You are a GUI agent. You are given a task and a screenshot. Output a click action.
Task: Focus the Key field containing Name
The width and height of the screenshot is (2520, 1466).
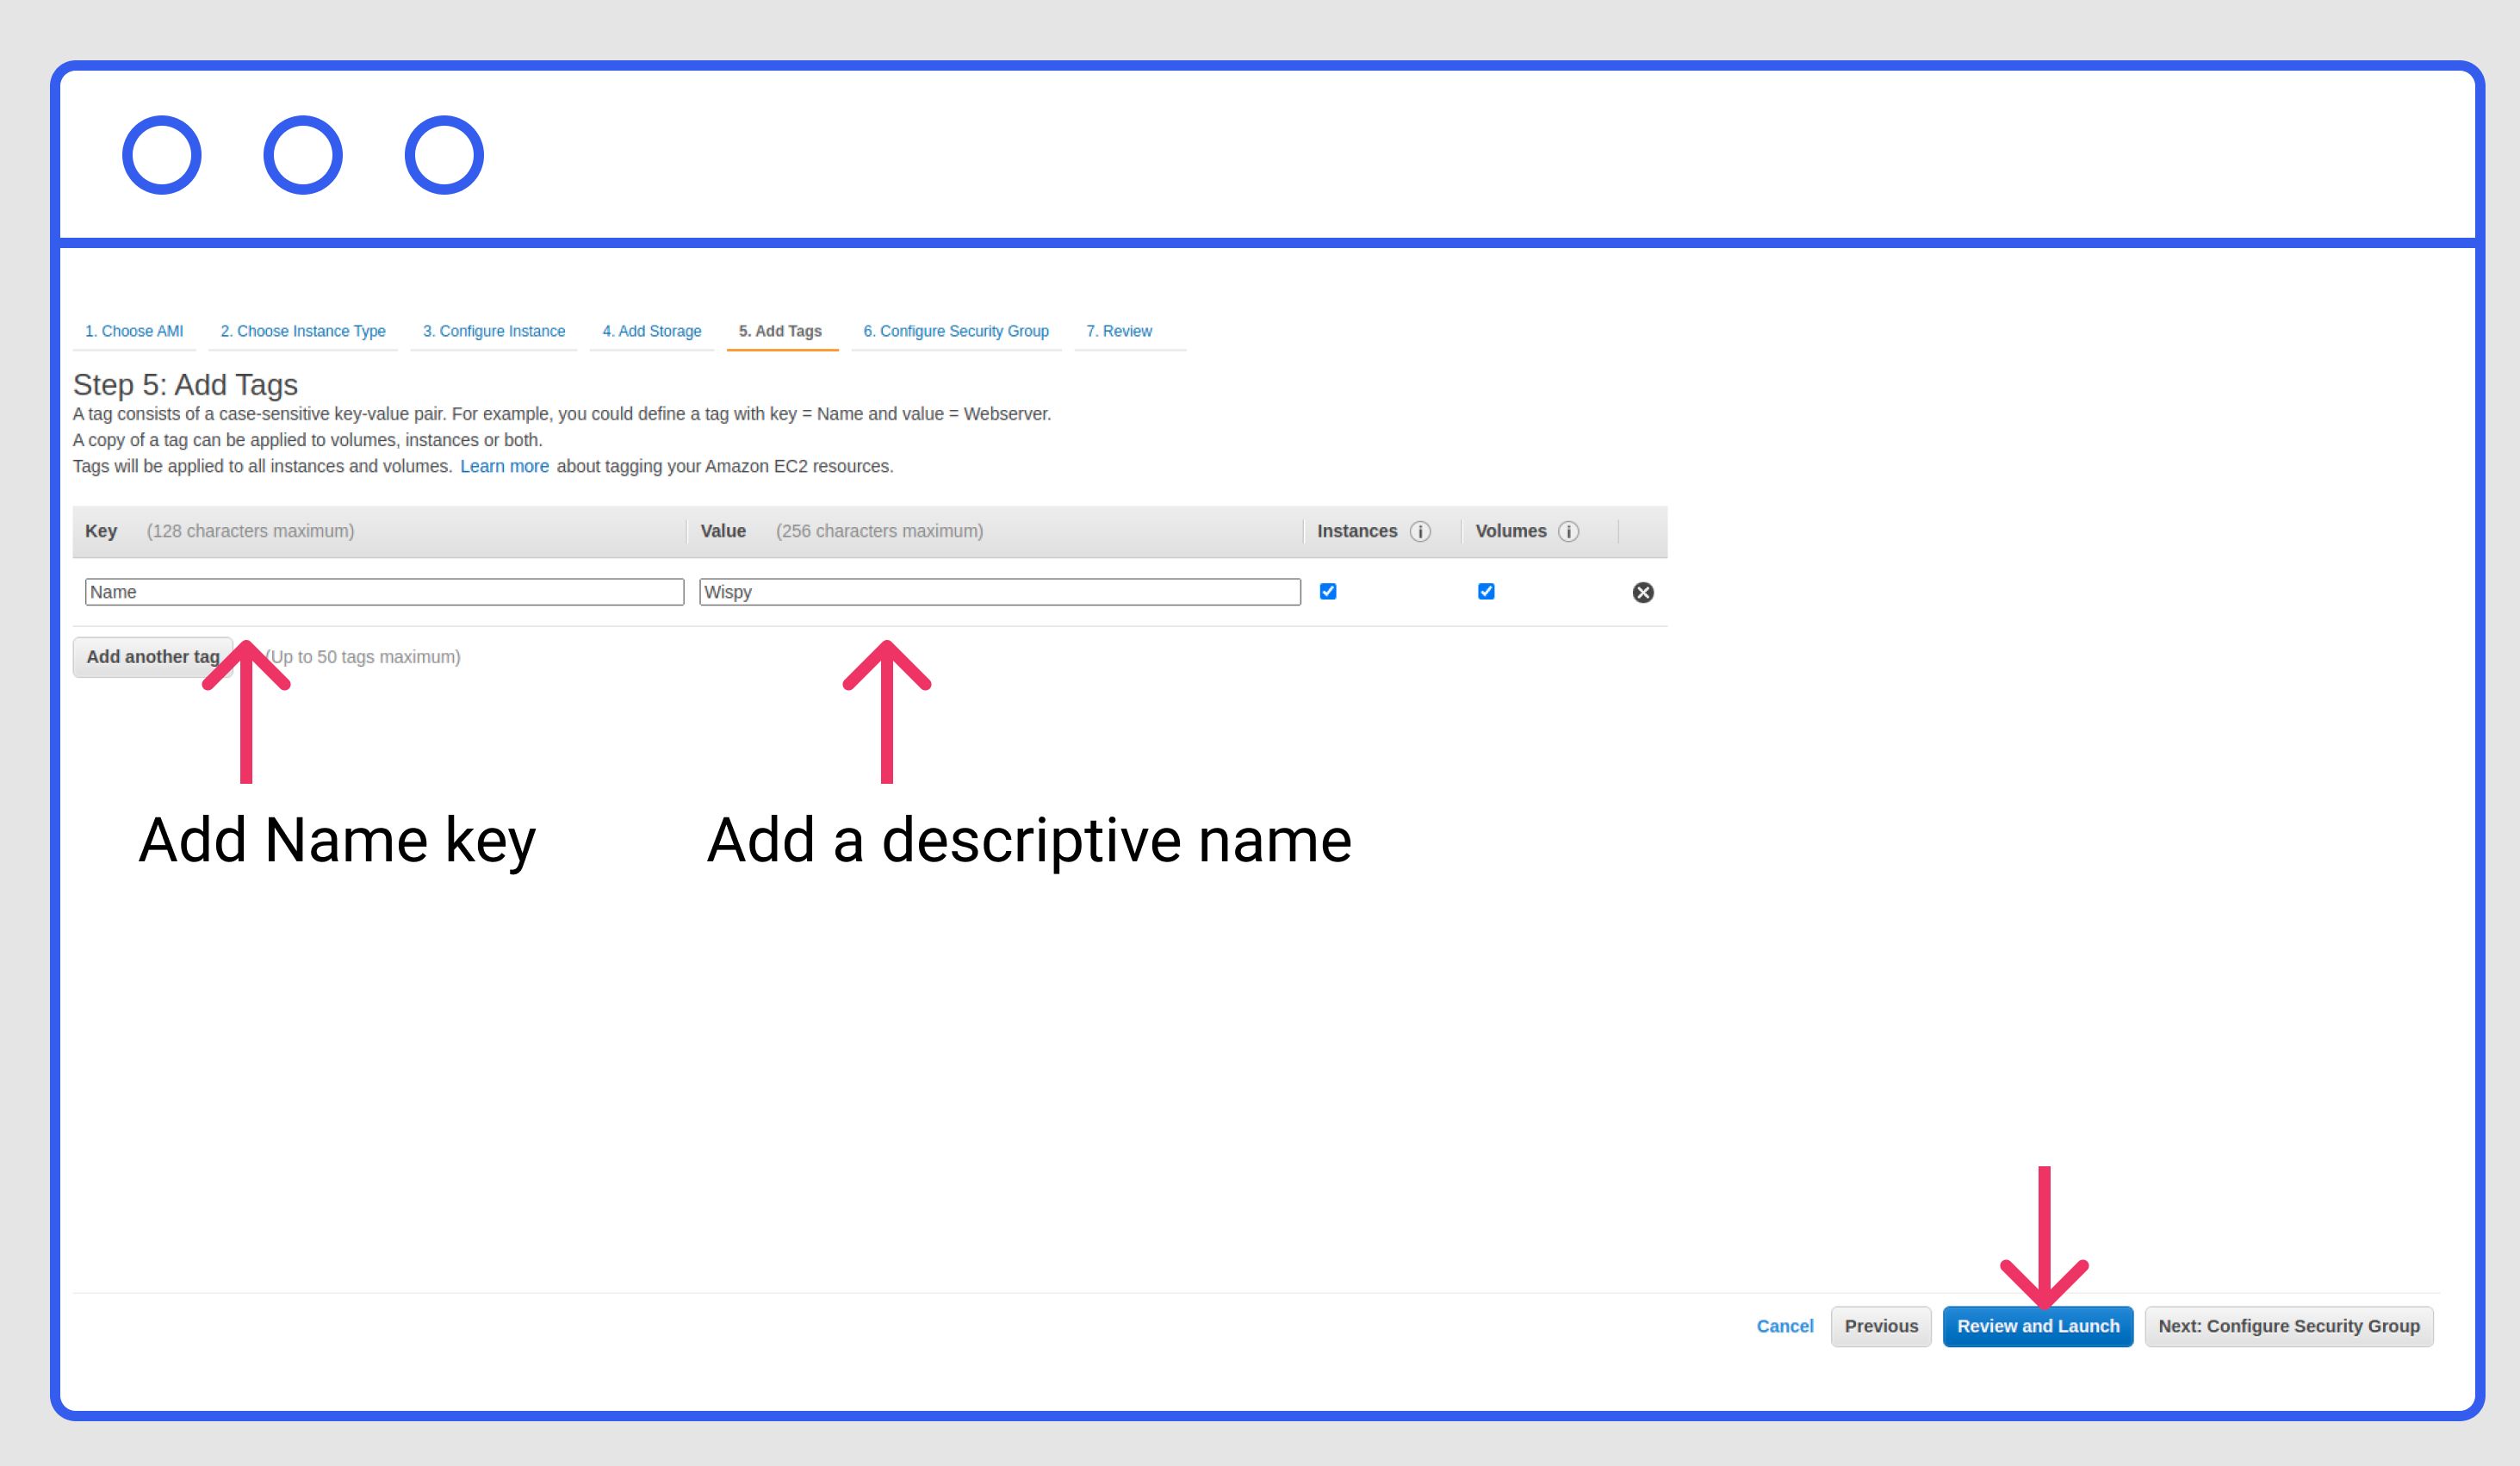click(x=384, y=592)
